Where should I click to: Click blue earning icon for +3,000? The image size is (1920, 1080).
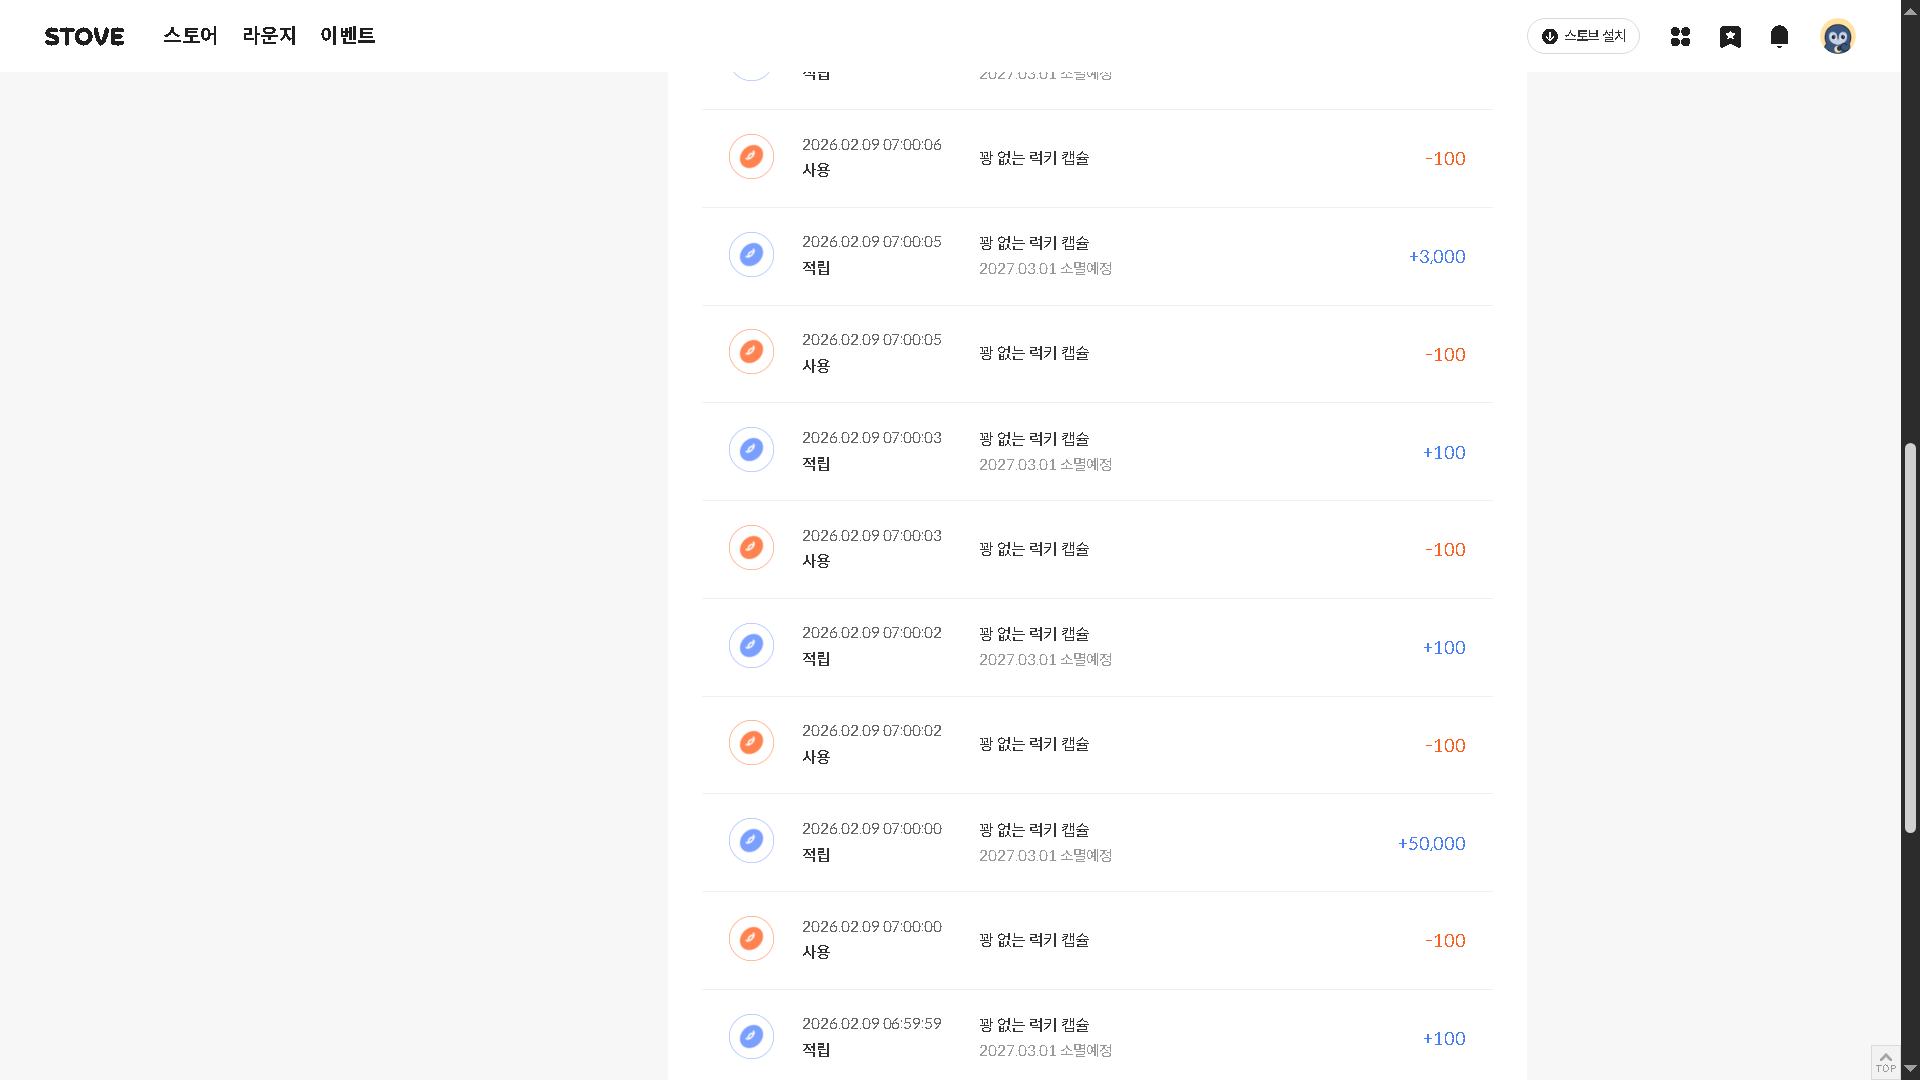(x=751, y=255)
